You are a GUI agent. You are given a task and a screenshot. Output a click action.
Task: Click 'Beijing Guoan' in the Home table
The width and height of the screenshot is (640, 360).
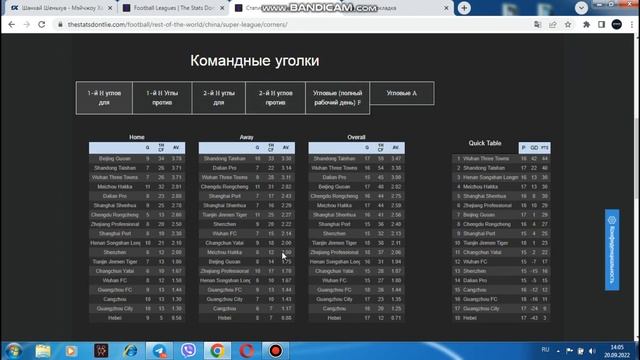(x=115, y=158)
